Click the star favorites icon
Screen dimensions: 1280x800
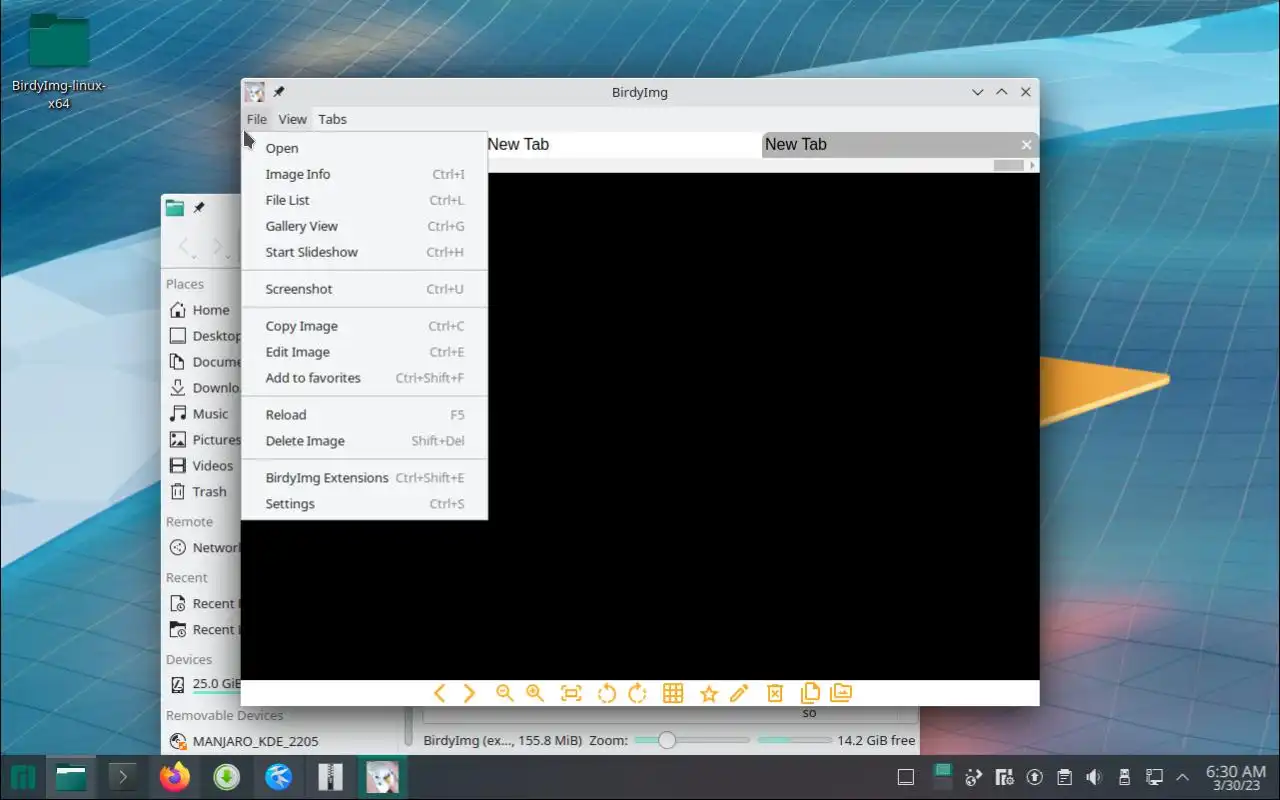(x=709, y=693)
